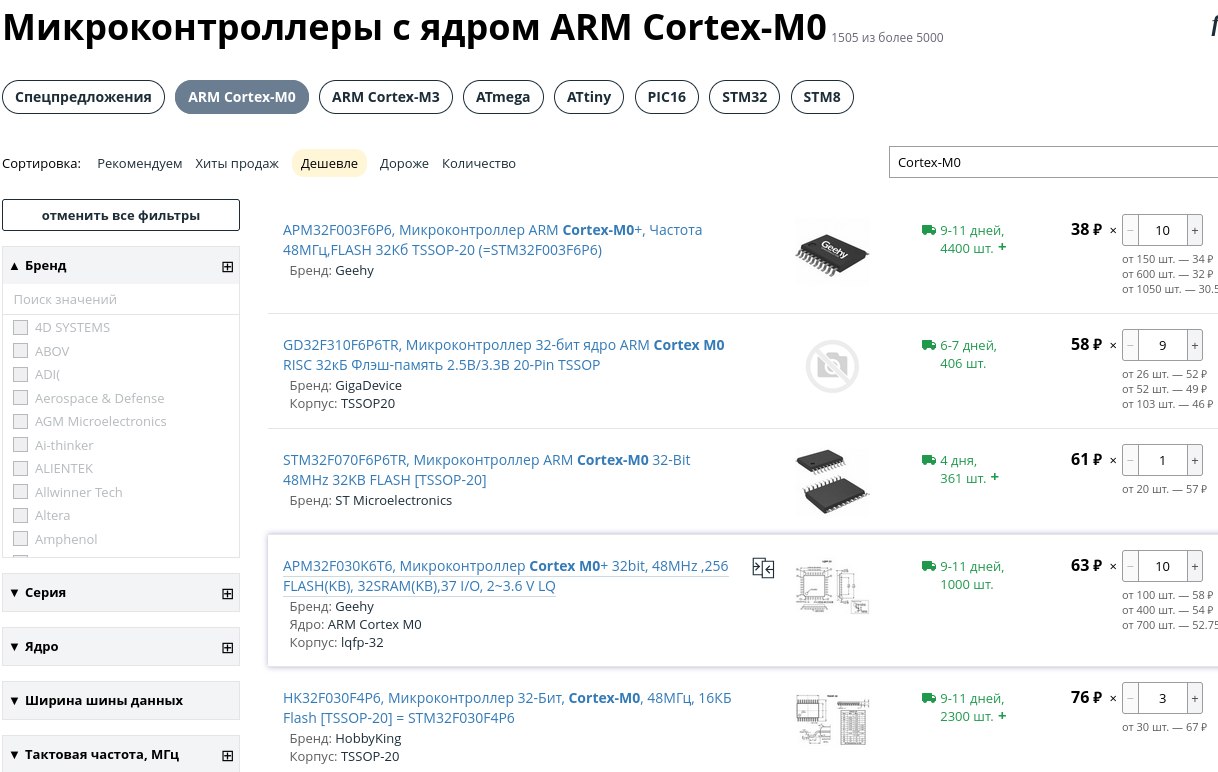Click the STM32F070F6P6TR chip image

click(x=832, y=481)
